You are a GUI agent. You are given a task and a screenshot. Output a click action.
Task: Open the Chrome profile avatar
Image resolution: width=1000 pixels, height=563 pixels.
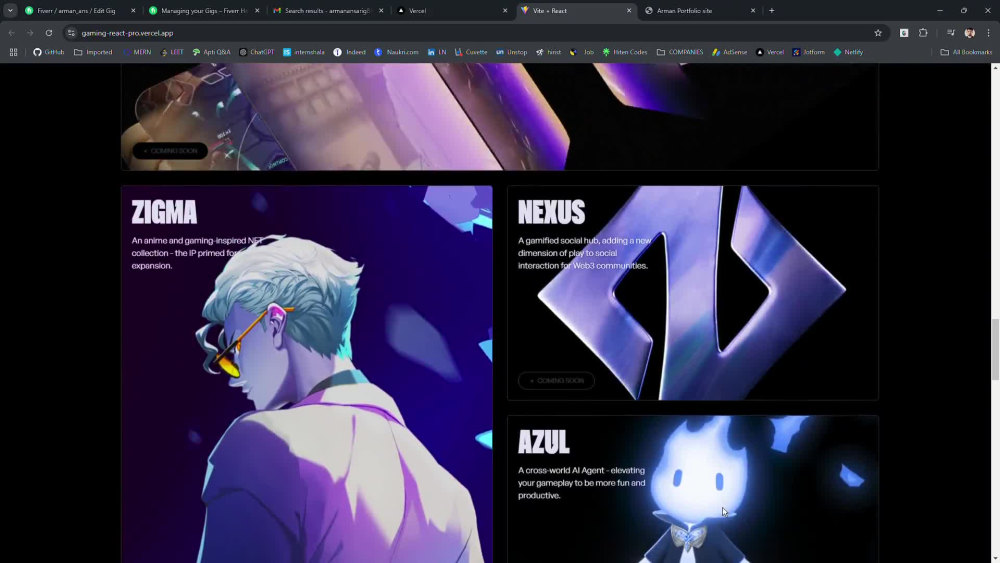[969, 33]
